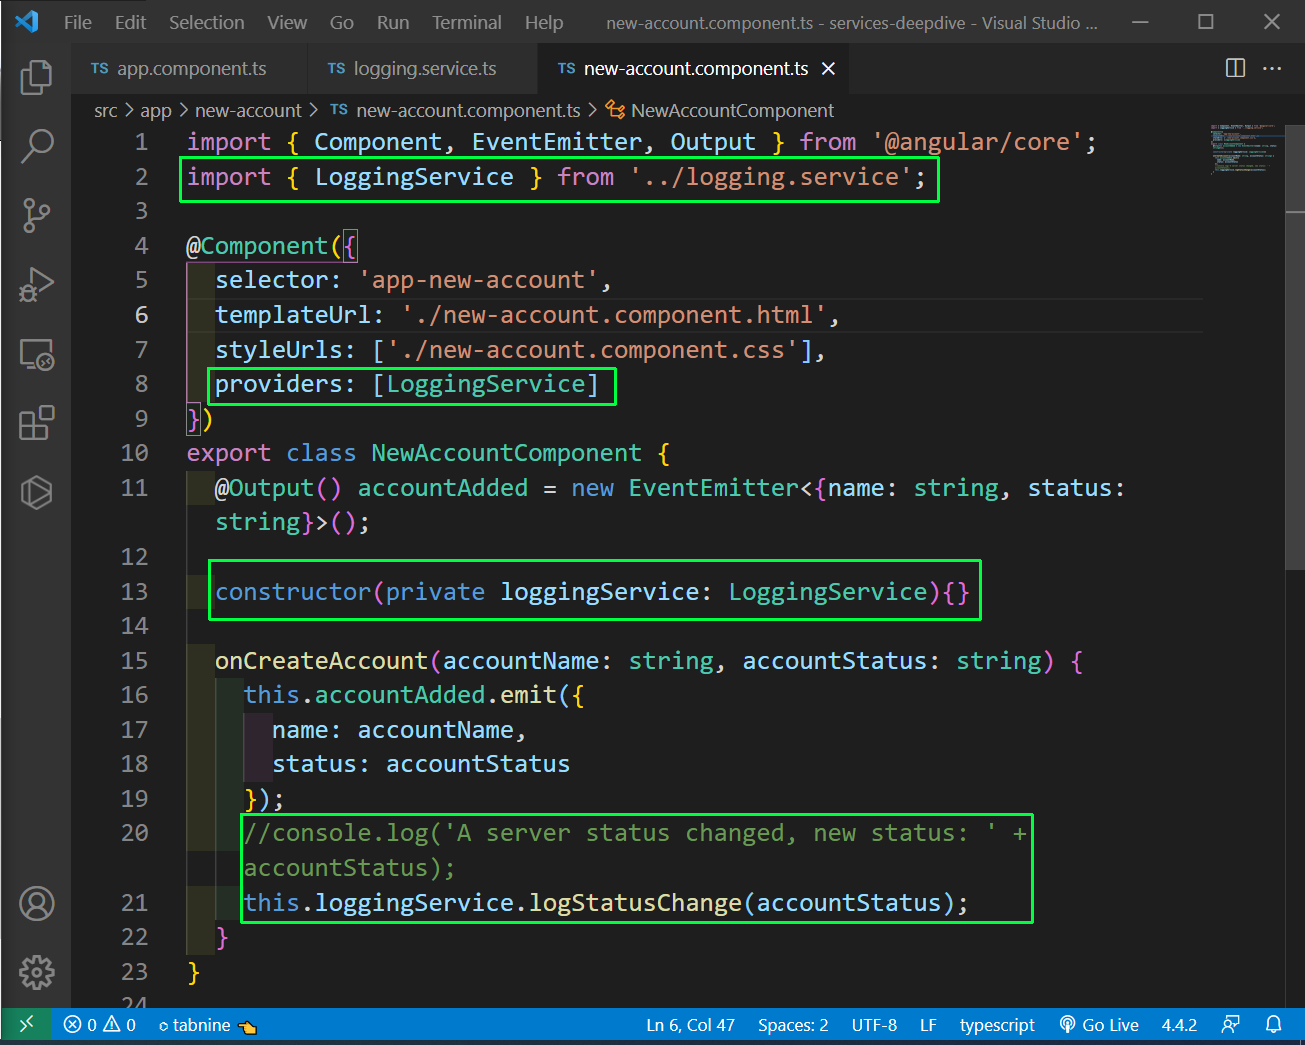This screenshot has height=1045, width=1305.
Task: Open the Explorer view in activity bar
Action: pos(36,77)
